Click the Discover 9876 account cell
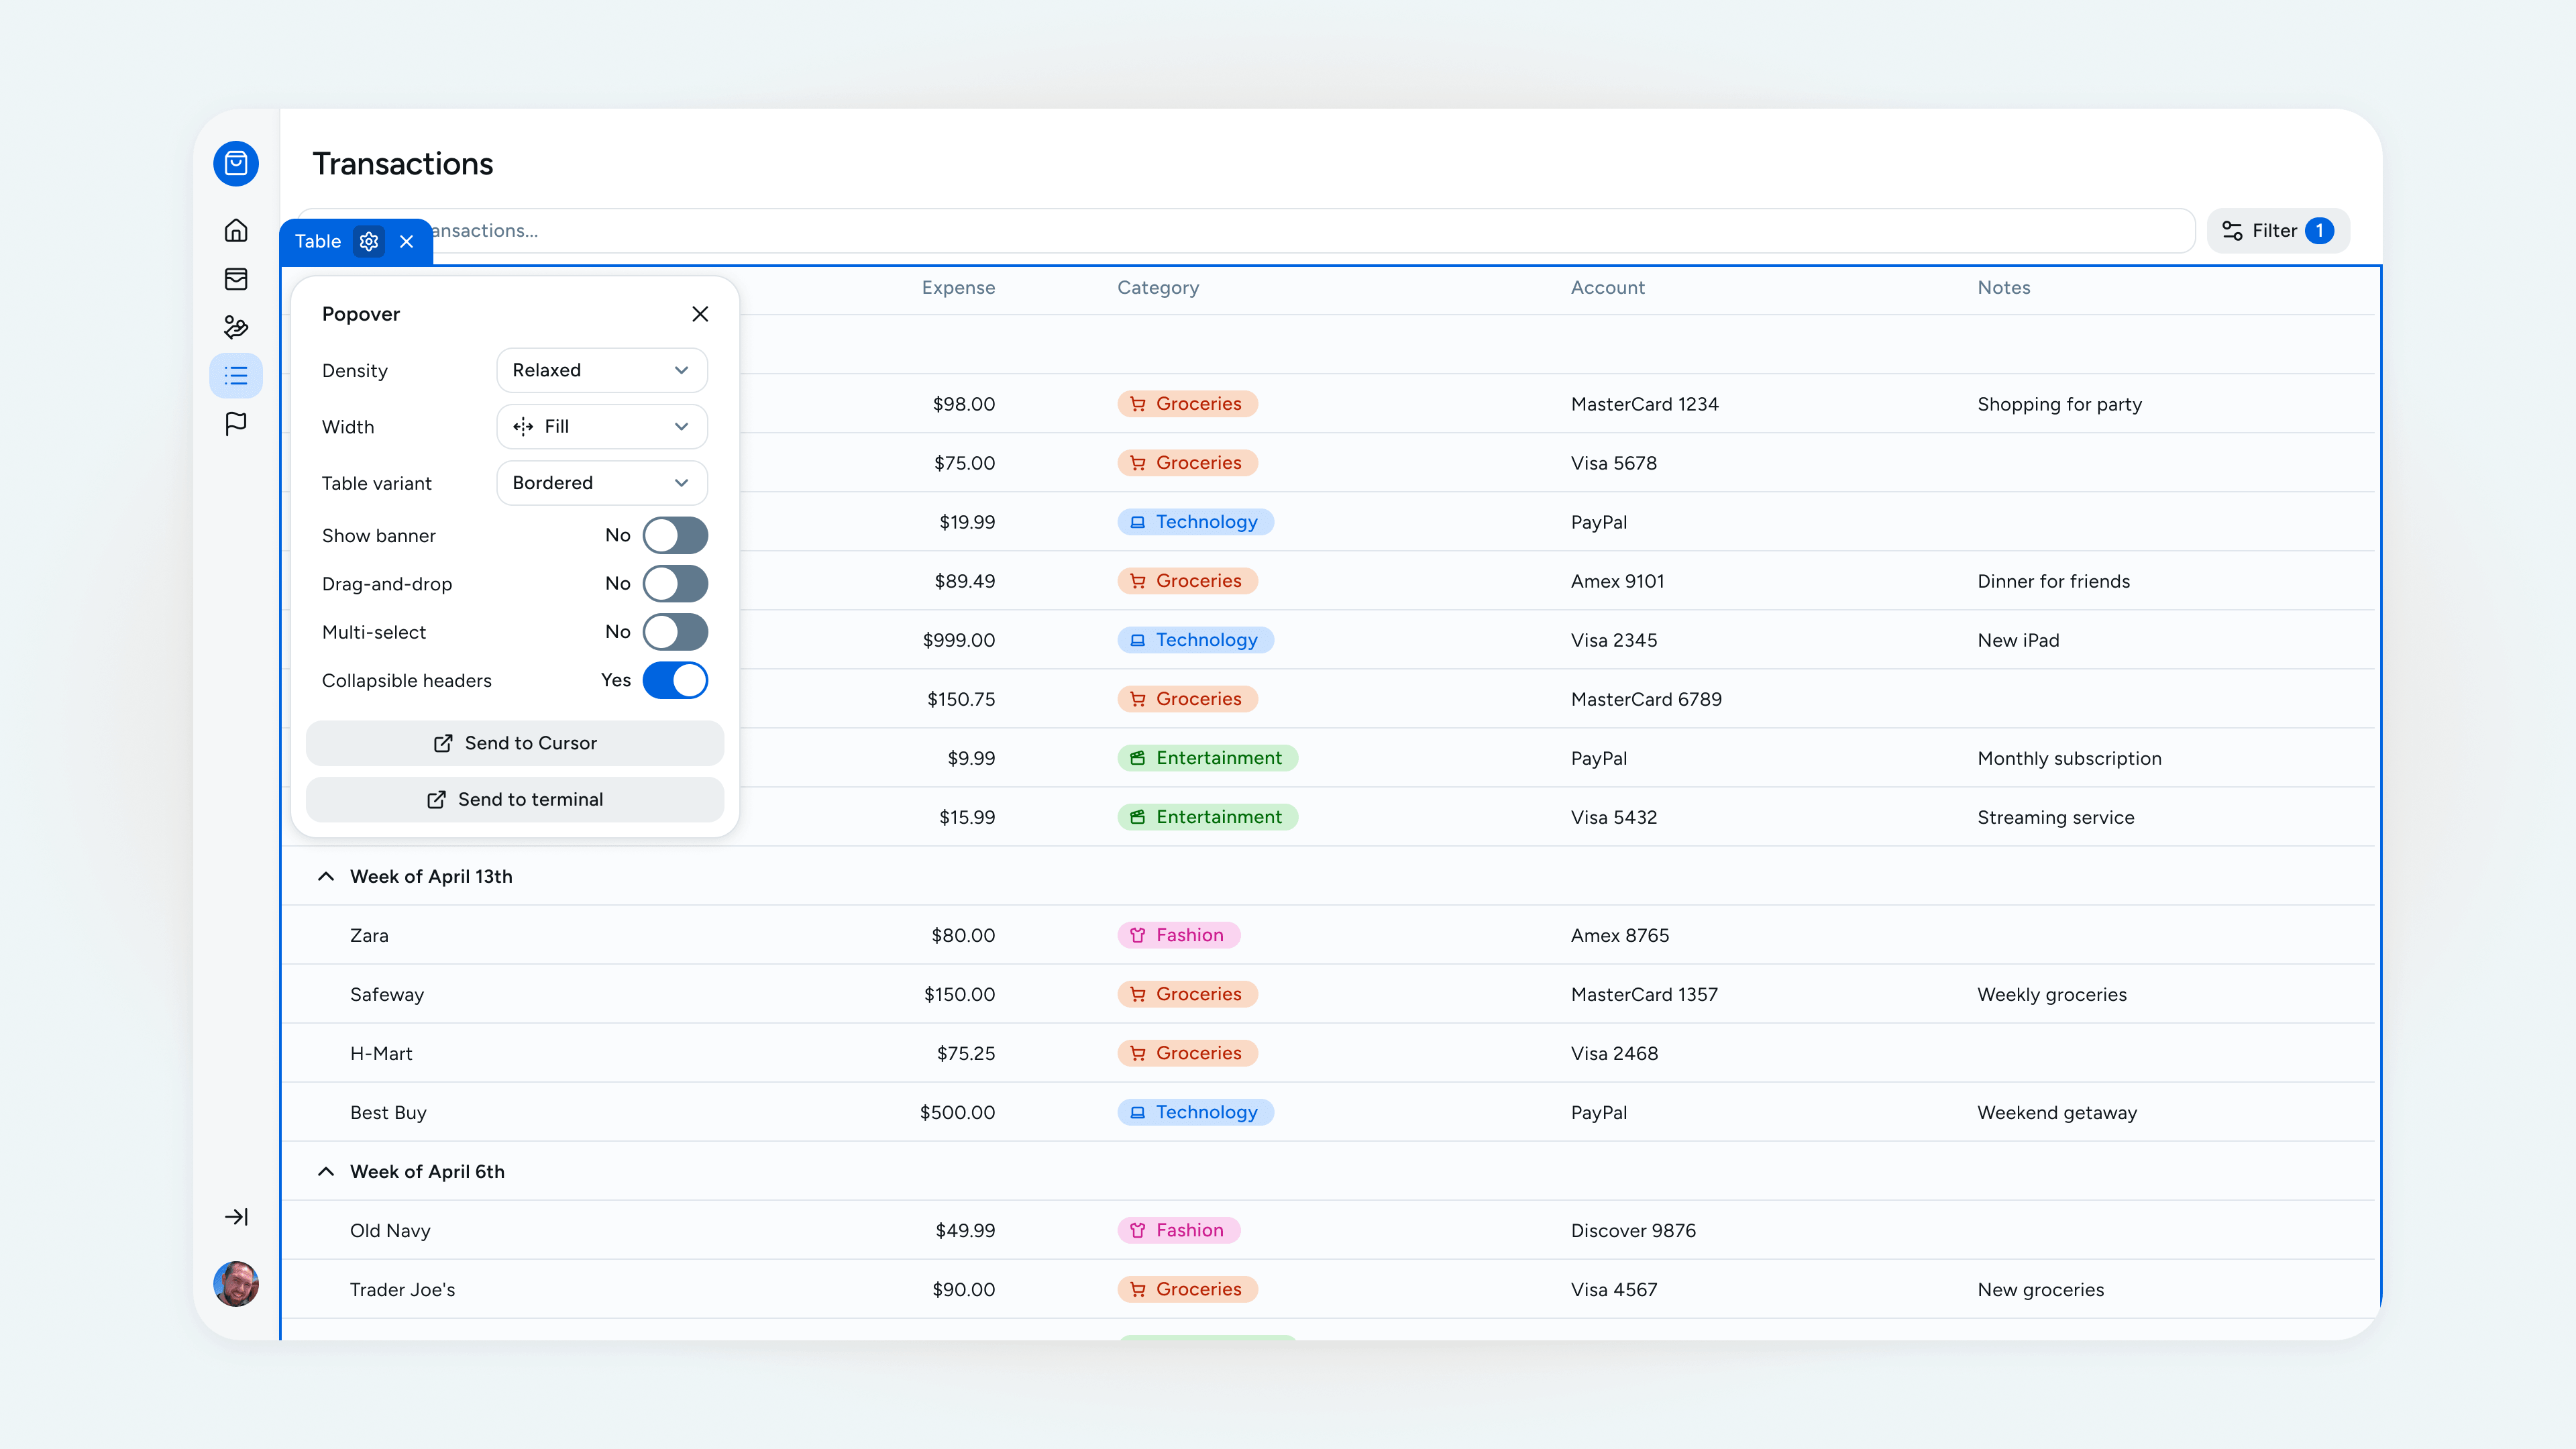 click(1633, 1231)
